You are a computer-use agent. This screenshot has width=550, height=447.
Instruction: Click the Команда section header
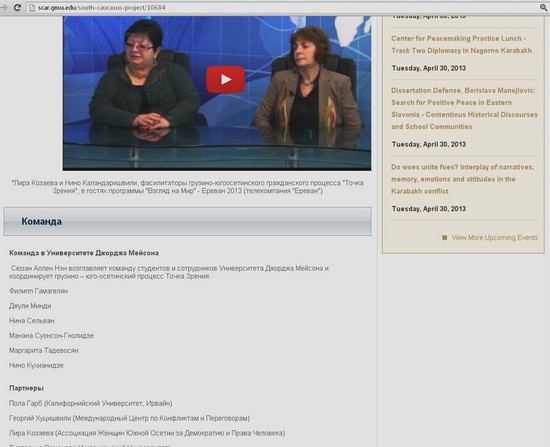pyautogui.click(x=187, y=221)
